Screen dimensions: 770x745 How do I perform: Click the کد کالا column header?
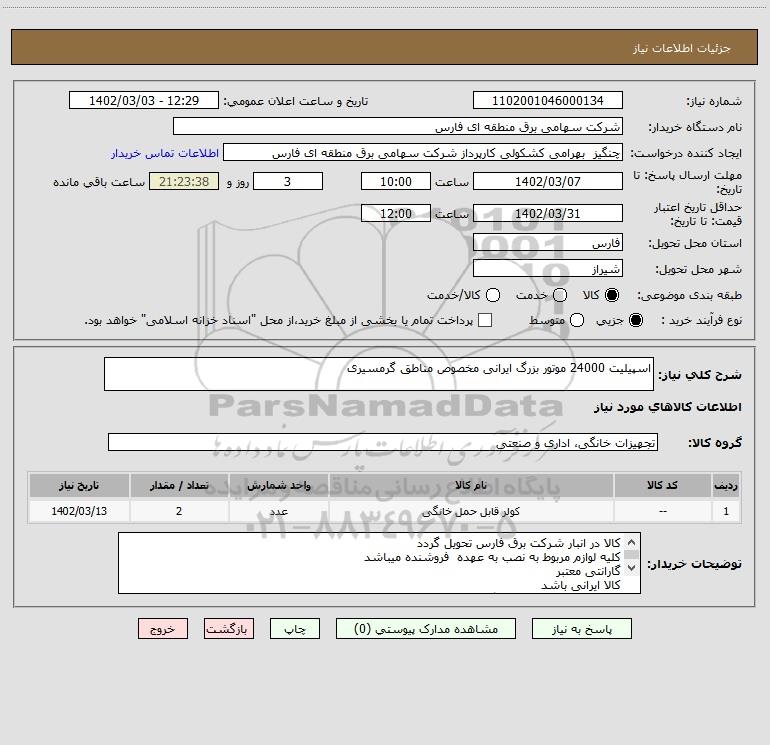pyautogui.click(x=662, y=485)
